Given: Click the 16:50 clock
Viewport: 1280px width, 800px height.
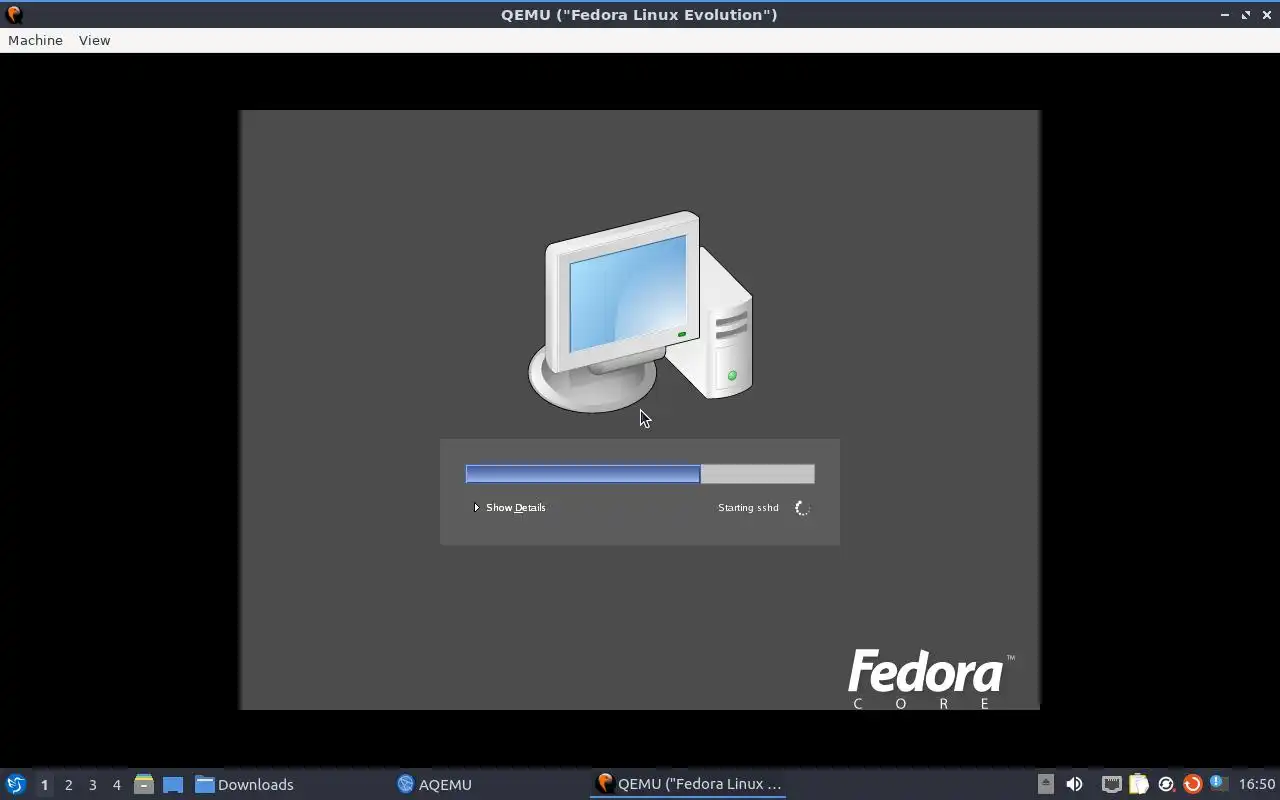Looking at the screenshot, I should [1257, 784].
